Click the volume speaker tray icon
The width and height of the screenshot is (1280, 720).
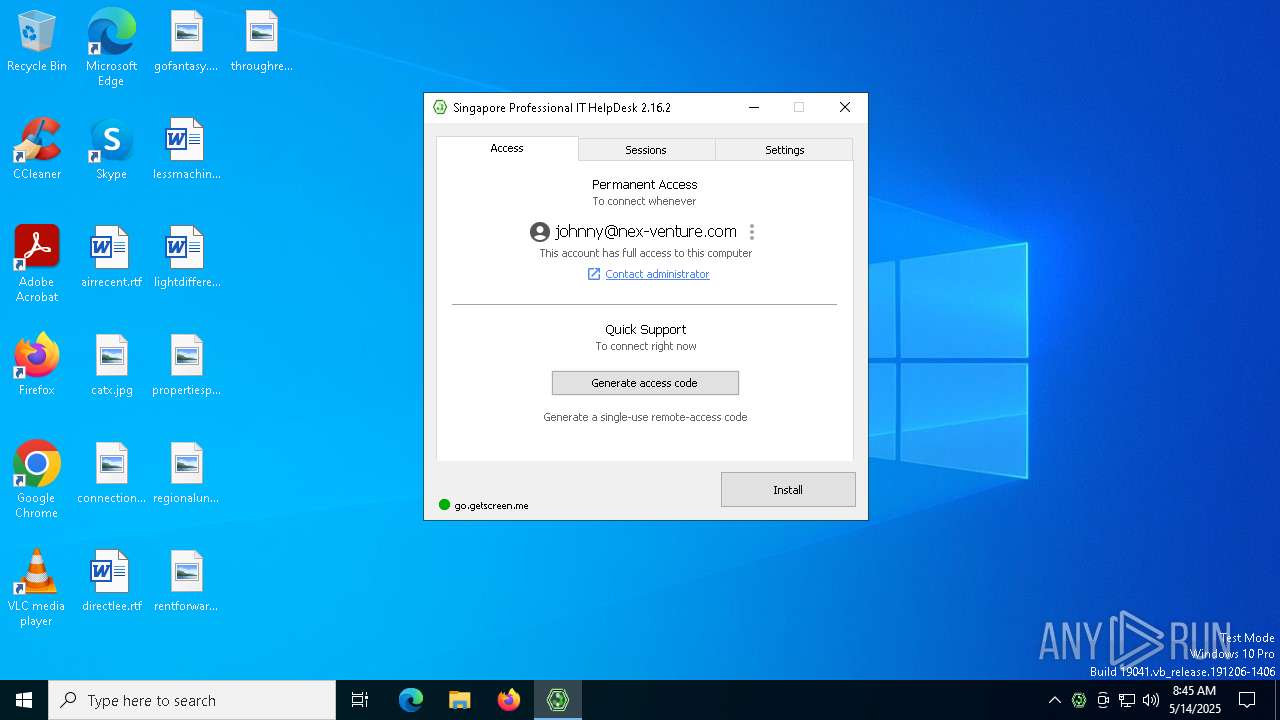tap(1151, 700)
